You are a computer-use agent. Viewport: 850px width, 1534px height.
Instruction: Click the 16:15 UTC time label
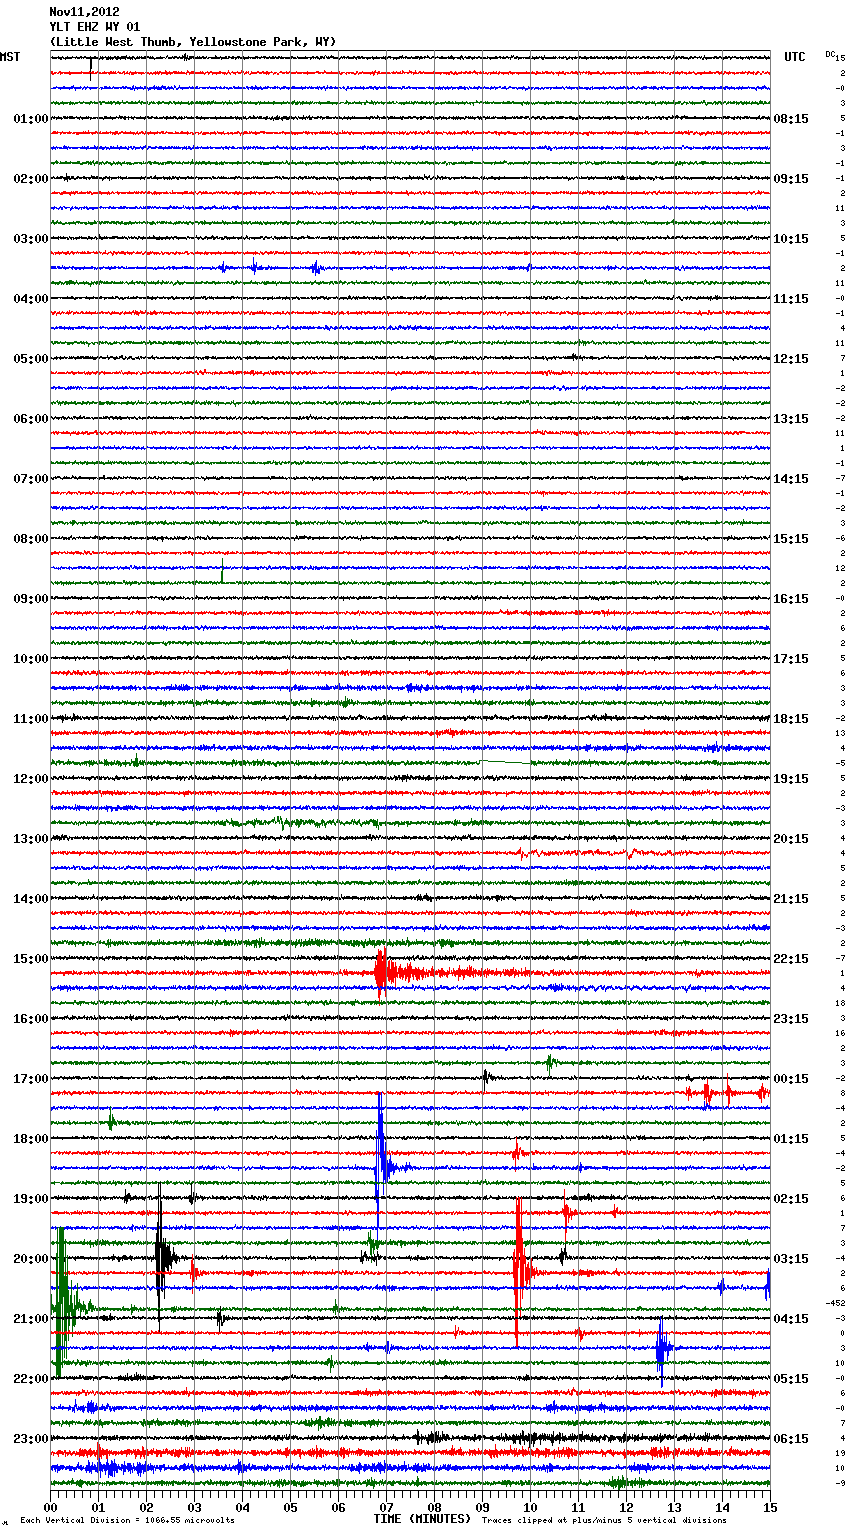pos(791,599)
